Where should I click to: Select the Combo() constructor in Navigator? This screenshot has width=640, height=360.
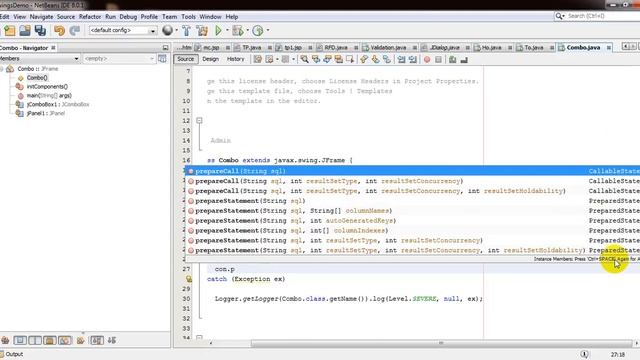[x=37, y=78]
